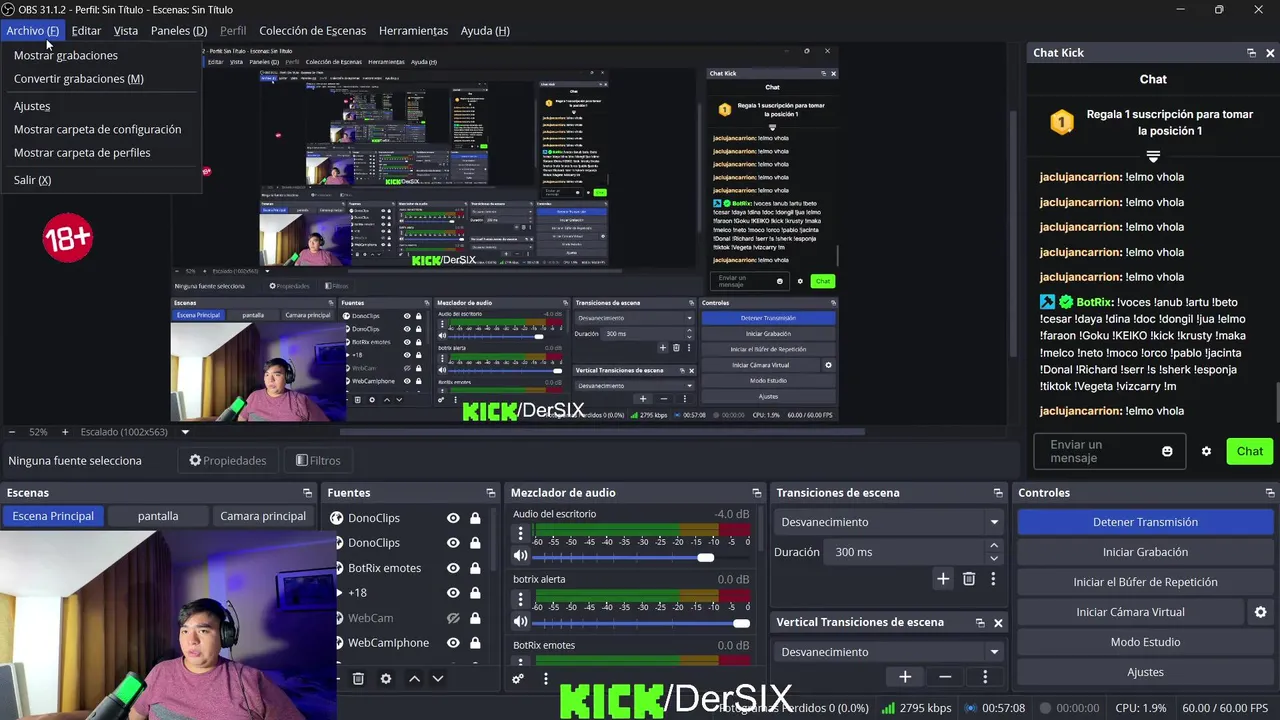Open the Desvanecimiento transition dropdown
This screenshot has width=1280, height=720.
pos(889,522)
